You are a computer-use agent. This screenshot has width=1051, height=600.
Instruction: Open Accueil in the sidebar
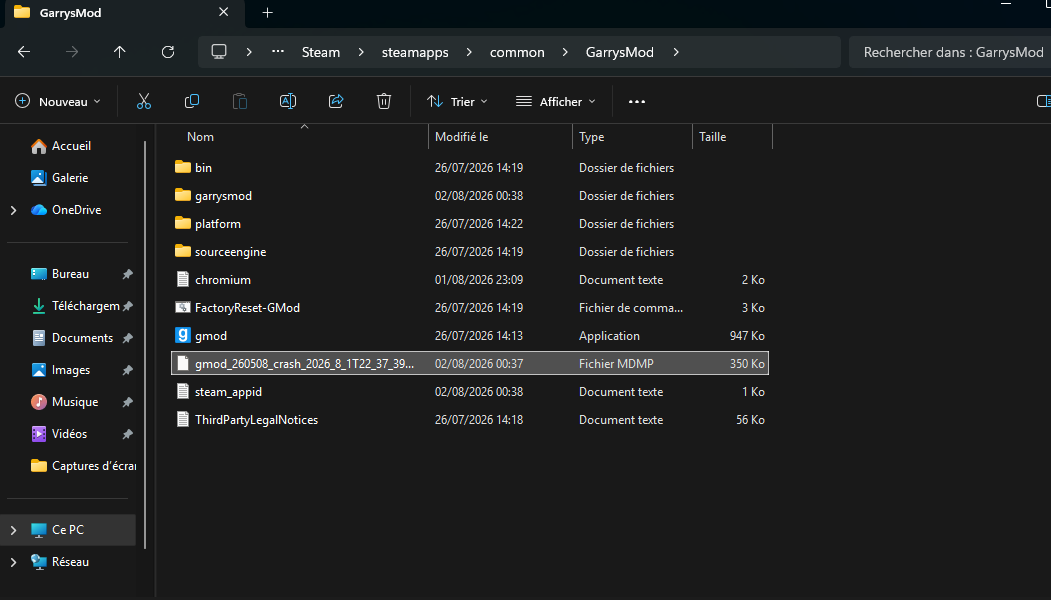(61, 145)
